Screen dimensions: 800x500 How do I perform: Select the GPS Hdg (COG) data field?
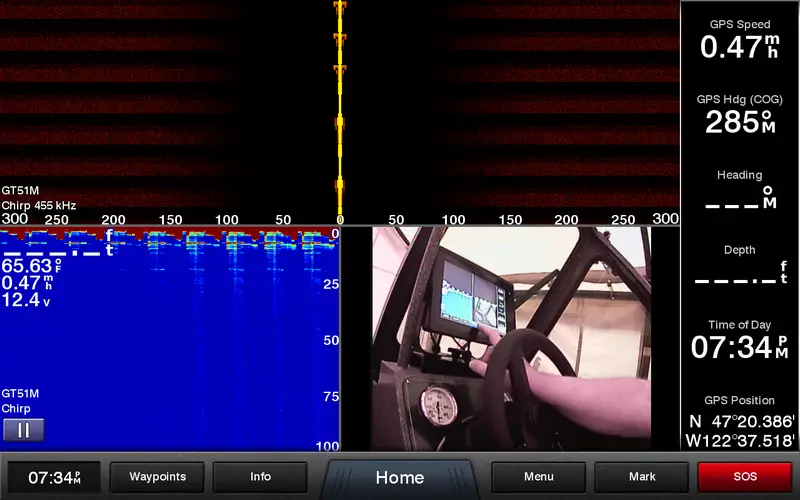740,115
